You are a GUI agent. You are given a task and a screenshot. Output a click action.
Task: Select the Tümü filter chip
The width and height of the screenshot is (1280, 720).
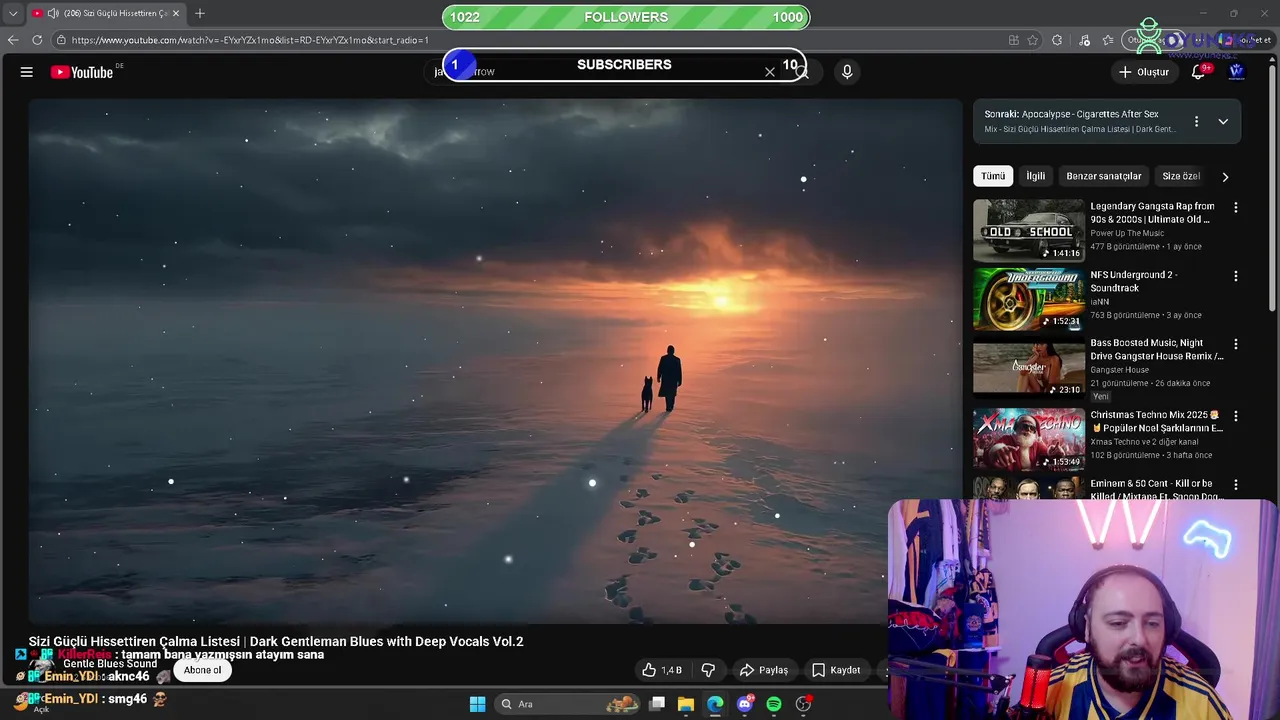point(993,176)
